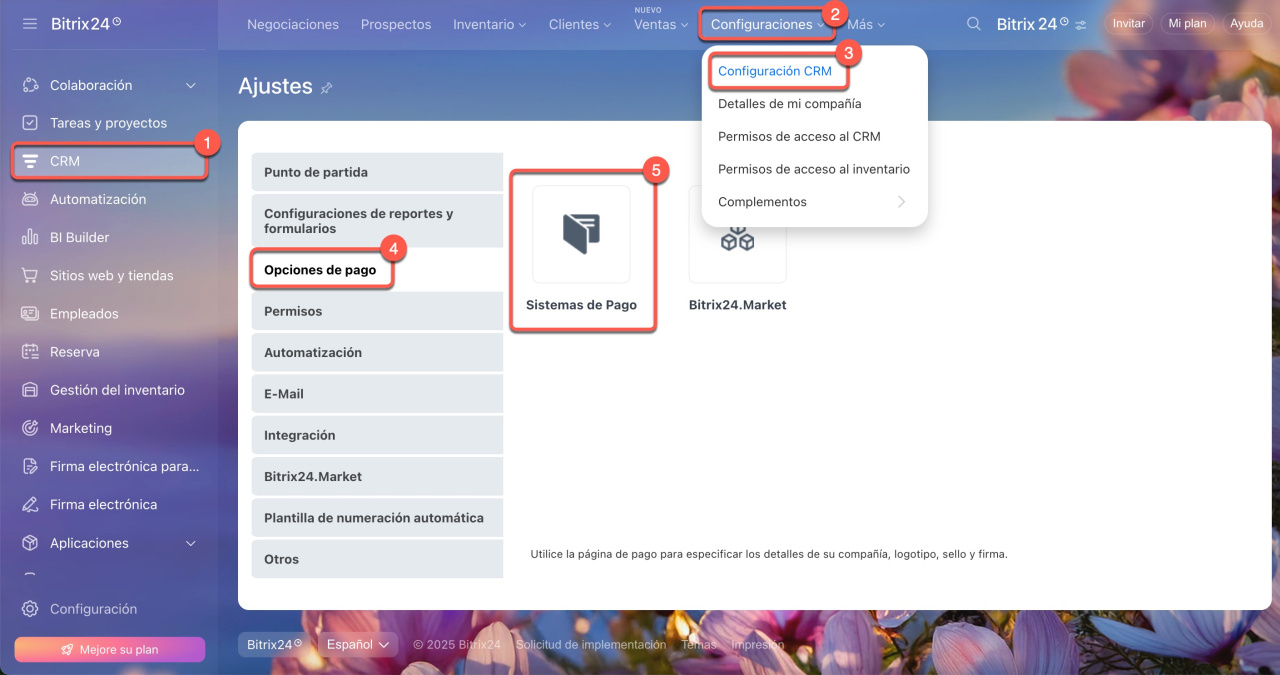The height and width of the screenshot is (675, 1280).
Task: Go to the Prospectos tab
Action: click(x=396, y=24)
